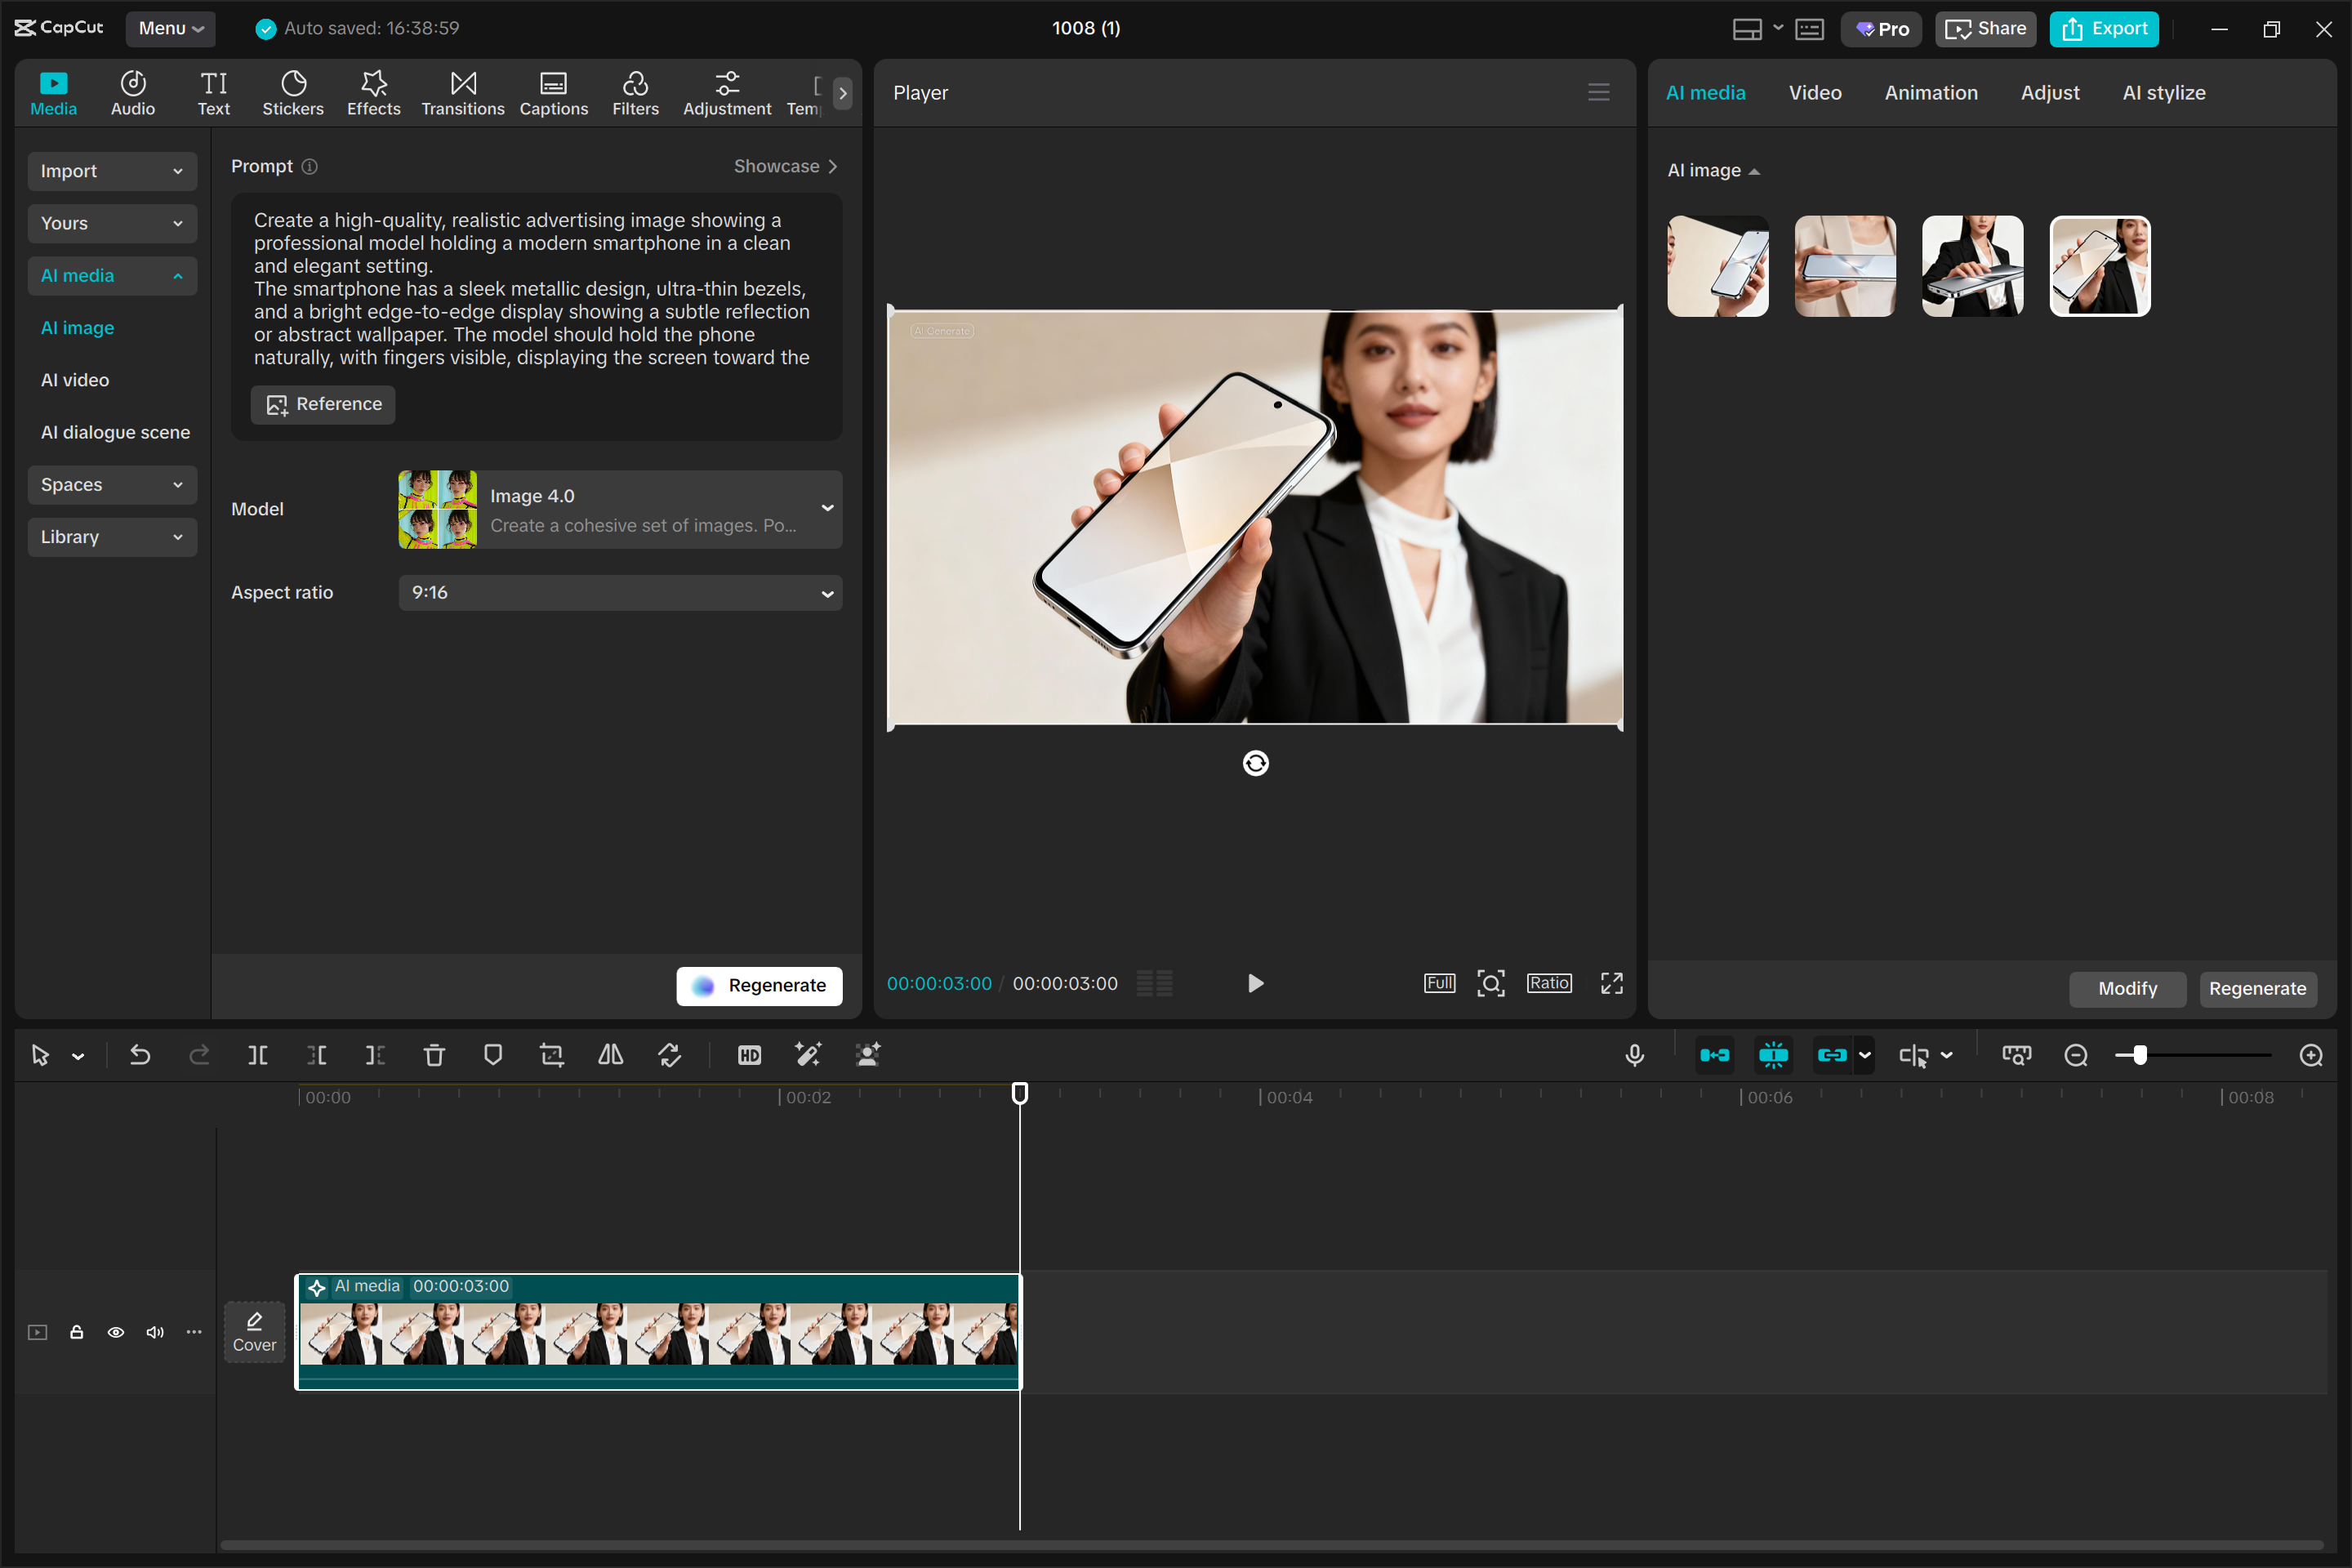
Task: Open the Stickers panel
Action: coord(293,93)
